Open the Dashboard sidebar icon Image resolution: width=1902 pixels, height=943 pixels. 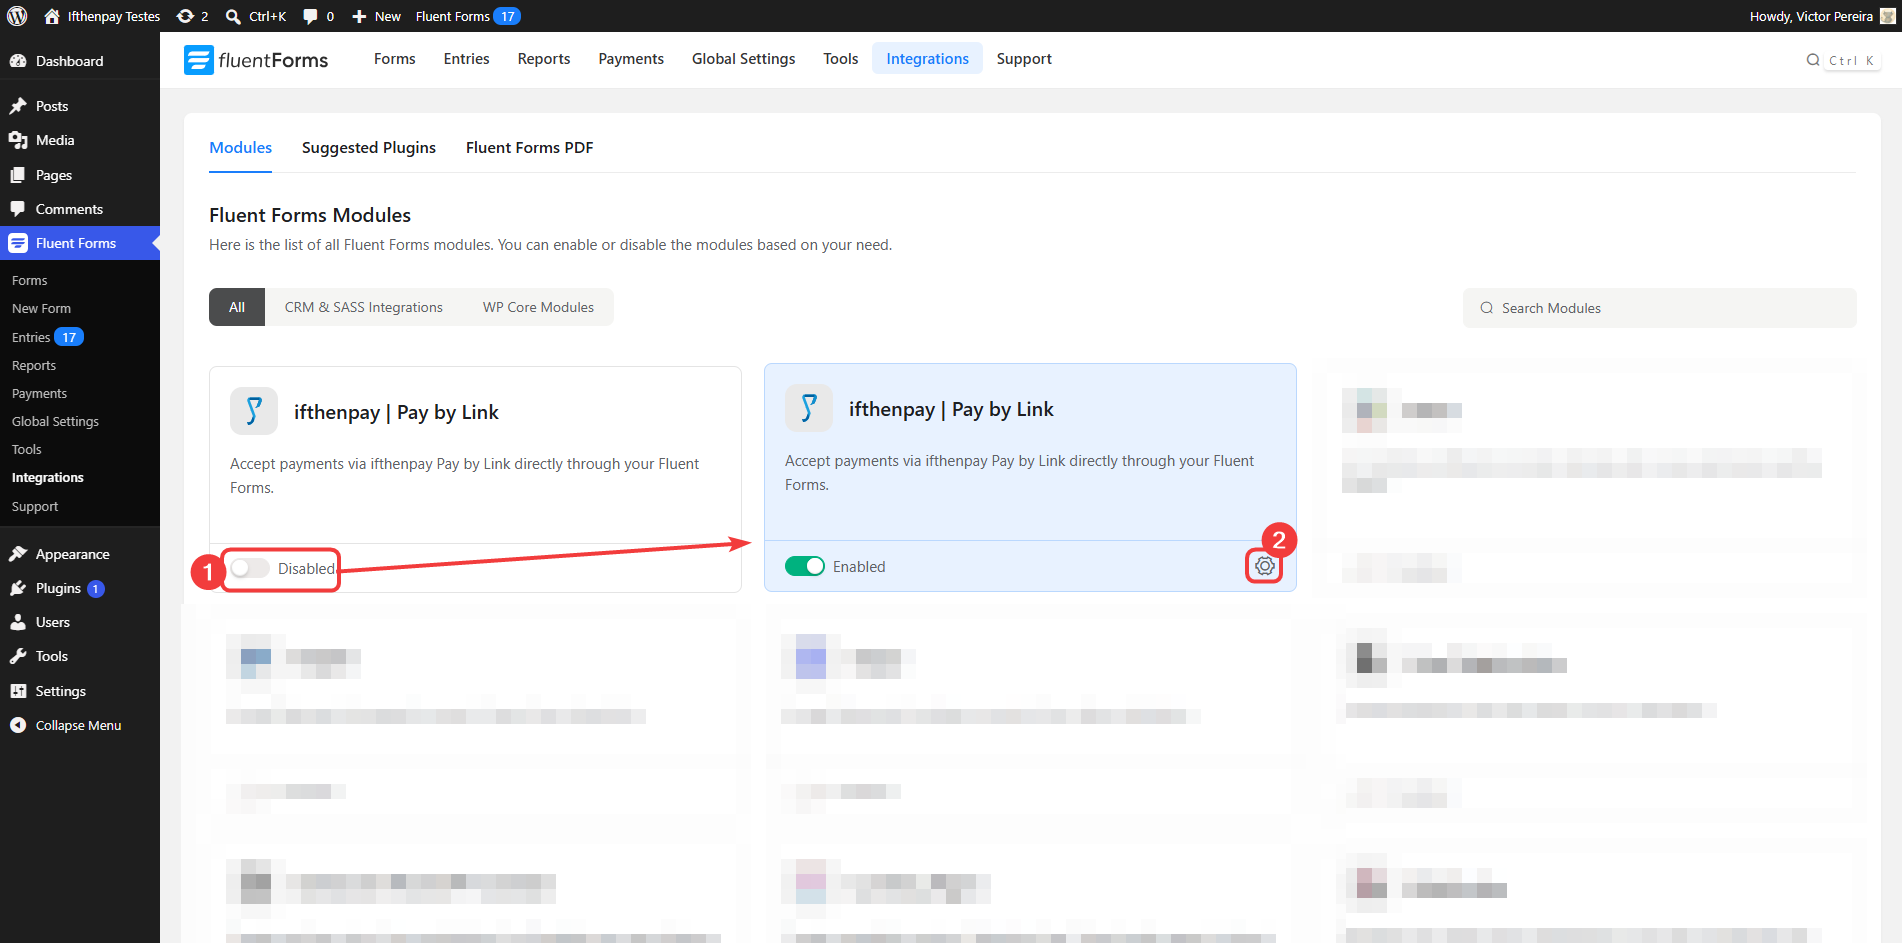[18, 61]
